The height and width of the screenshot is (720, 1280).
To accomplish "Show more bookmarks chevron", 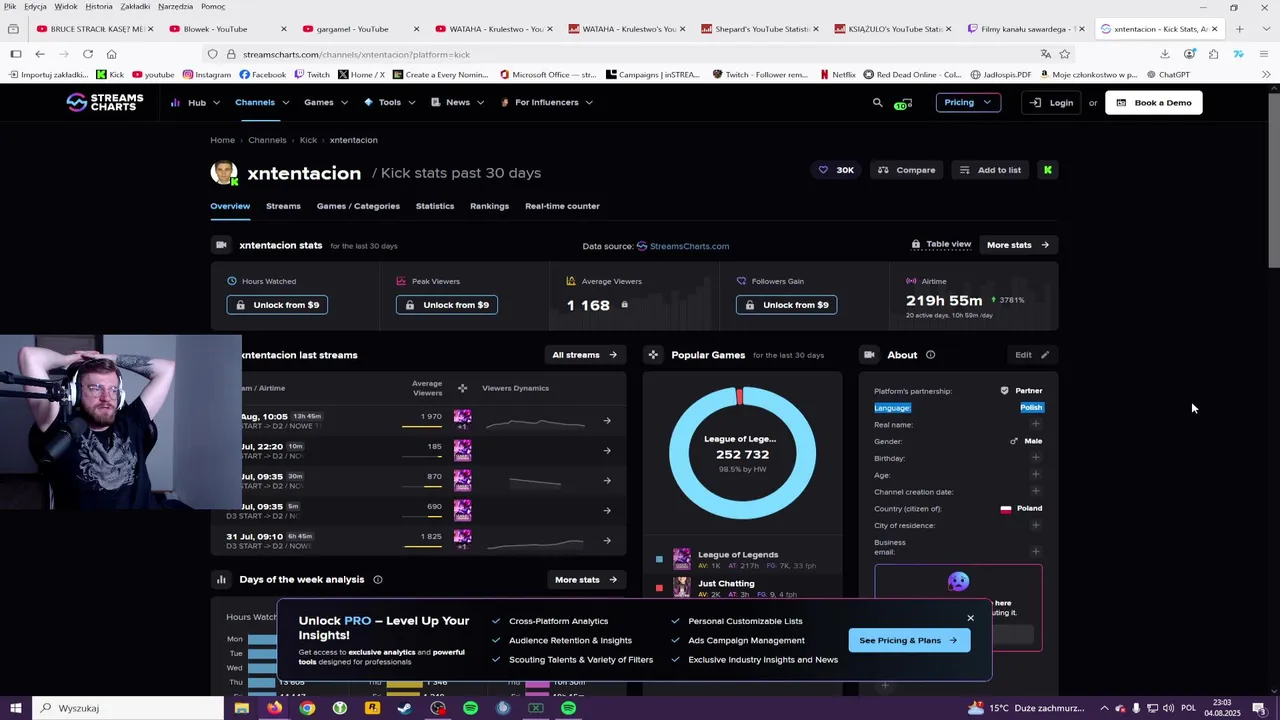I will 1266,74.
